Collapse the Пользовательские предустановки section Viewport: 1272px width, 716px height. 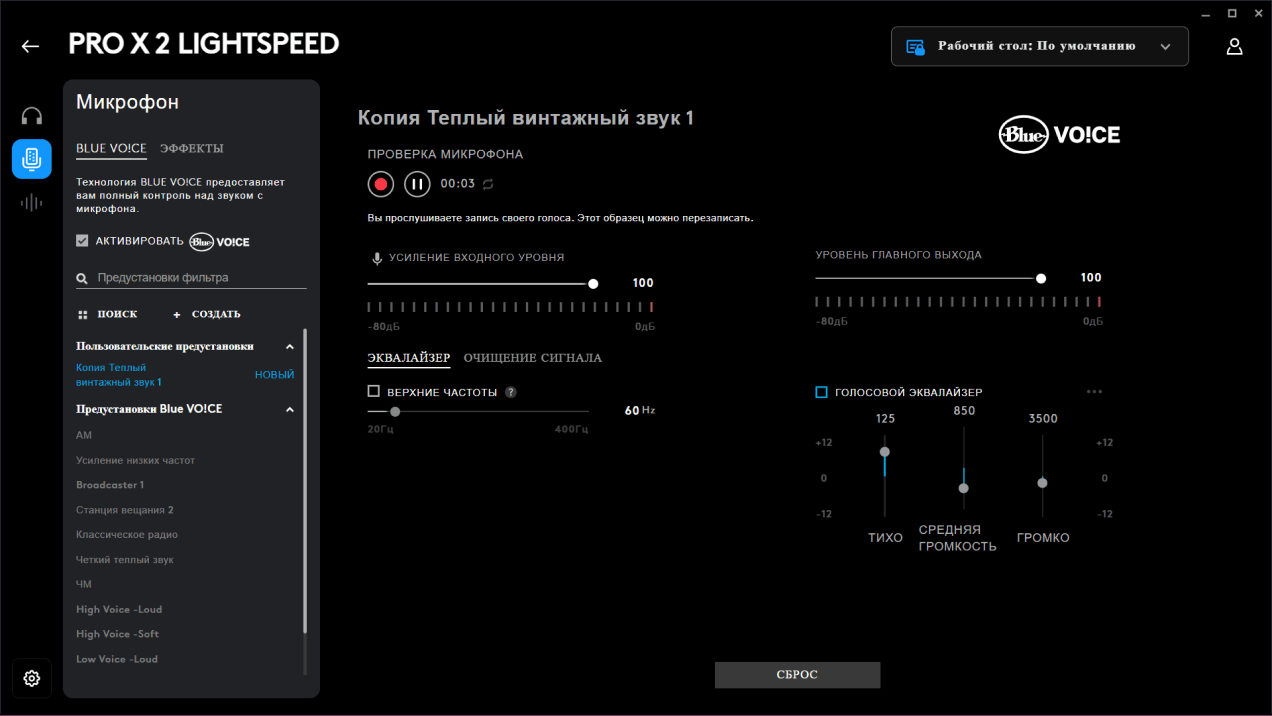[x=290, y=346]
